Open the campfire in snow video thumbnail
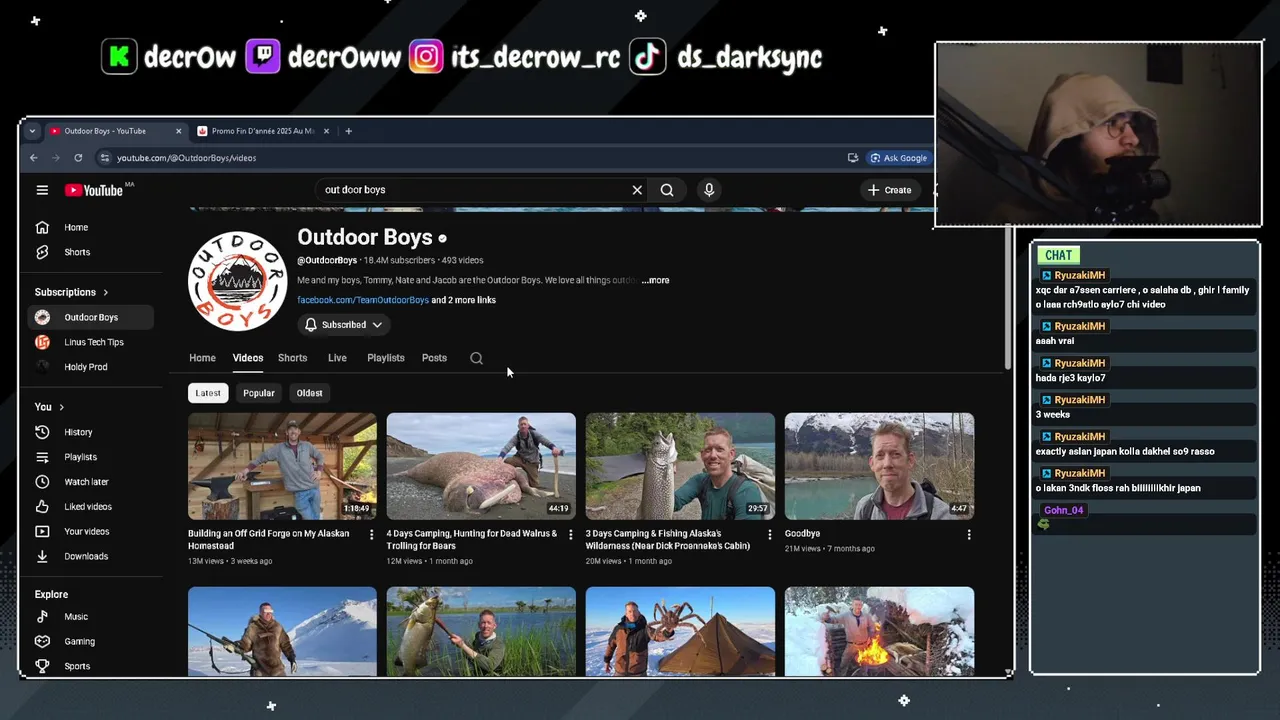This screenshot has height=720, width=1280. [879, 632]
